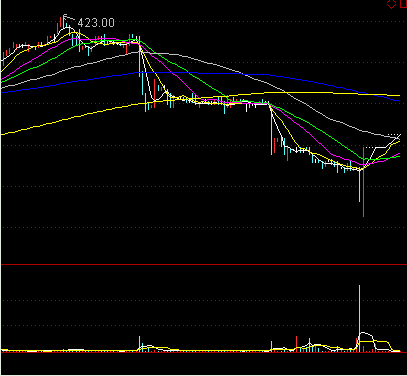This screenshot has height=376, width=407.
Task: Click the red divider between price and volume panes
Action: click(203, 265)
